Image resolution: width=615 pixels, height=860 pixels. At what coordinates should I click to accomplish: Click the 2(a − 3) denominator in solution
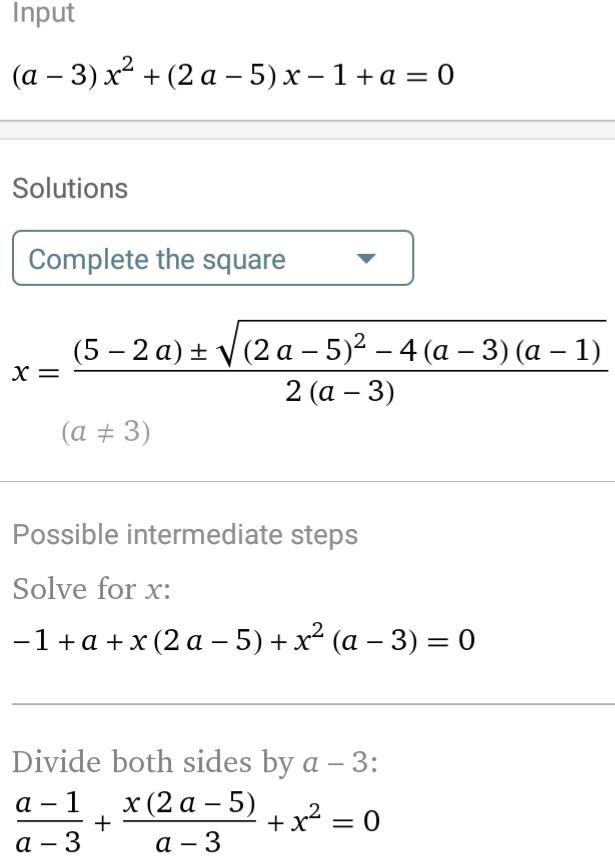340,393
